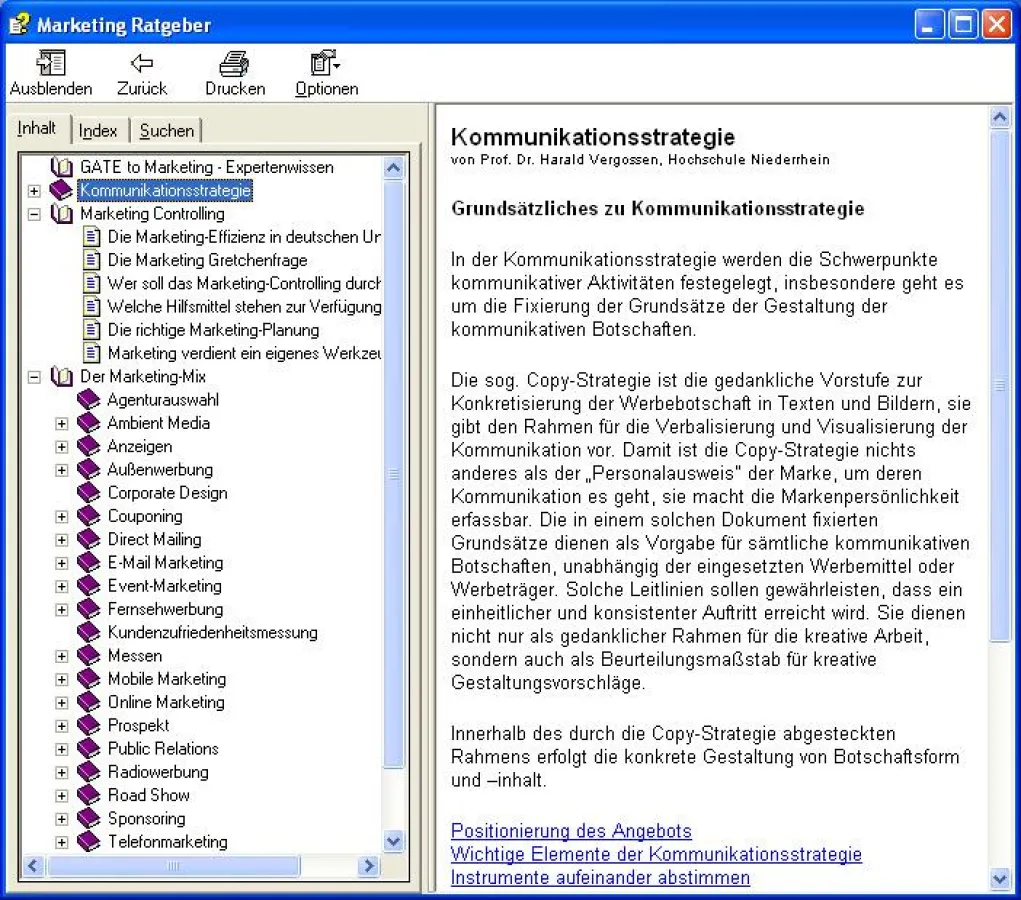Click the Ausblenden toolbar icon
The height and width of the screenshot is (900, 1021).
(x=50, y=64)
